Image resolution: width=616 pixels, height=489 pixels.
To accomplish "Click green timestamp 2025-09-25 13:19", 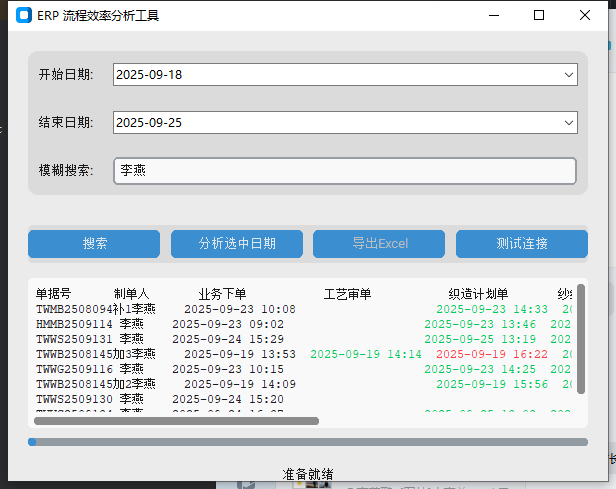I will pyautogui.click(x=480, y=339).
